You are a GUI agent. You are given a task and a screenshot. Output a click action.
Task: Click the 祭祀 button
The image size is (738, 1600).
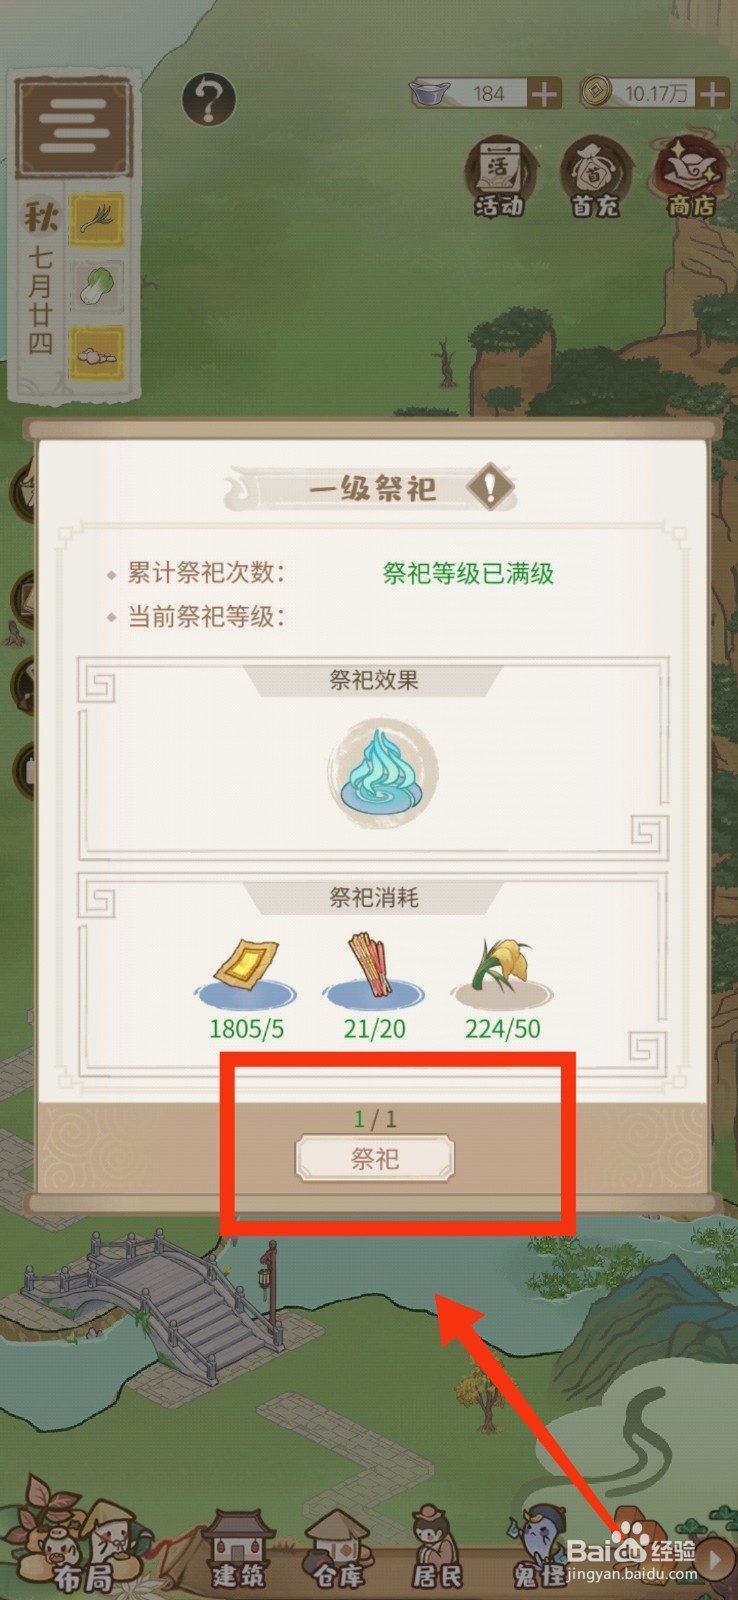point(375,1159)
